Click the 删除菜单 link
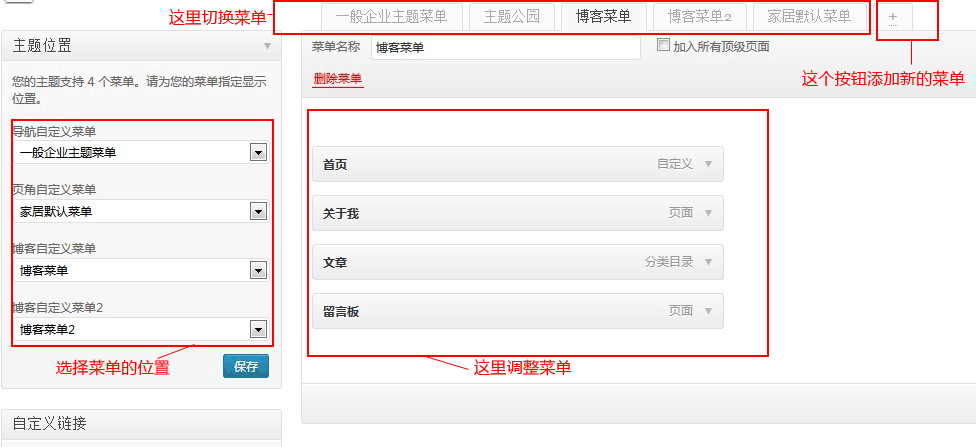This screenshot has width=976, height=447. (x=338, y=78)
